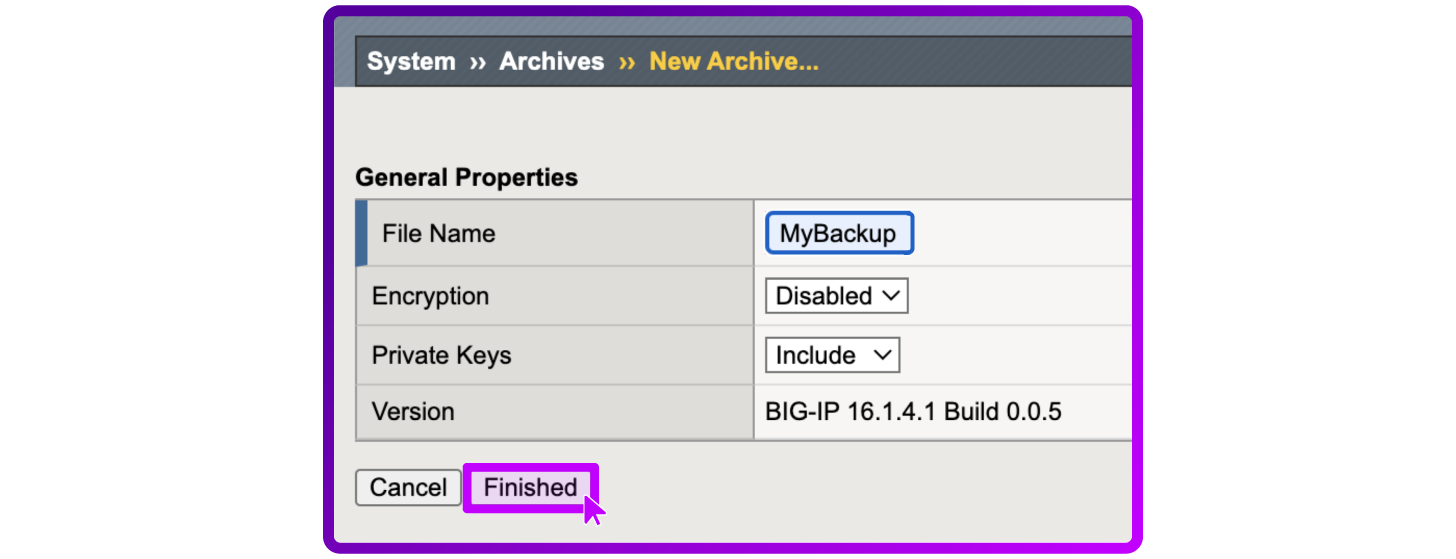This screenshot has width=1456, height=559.
Task: Click the Finished button
Action: coord(530,487)
